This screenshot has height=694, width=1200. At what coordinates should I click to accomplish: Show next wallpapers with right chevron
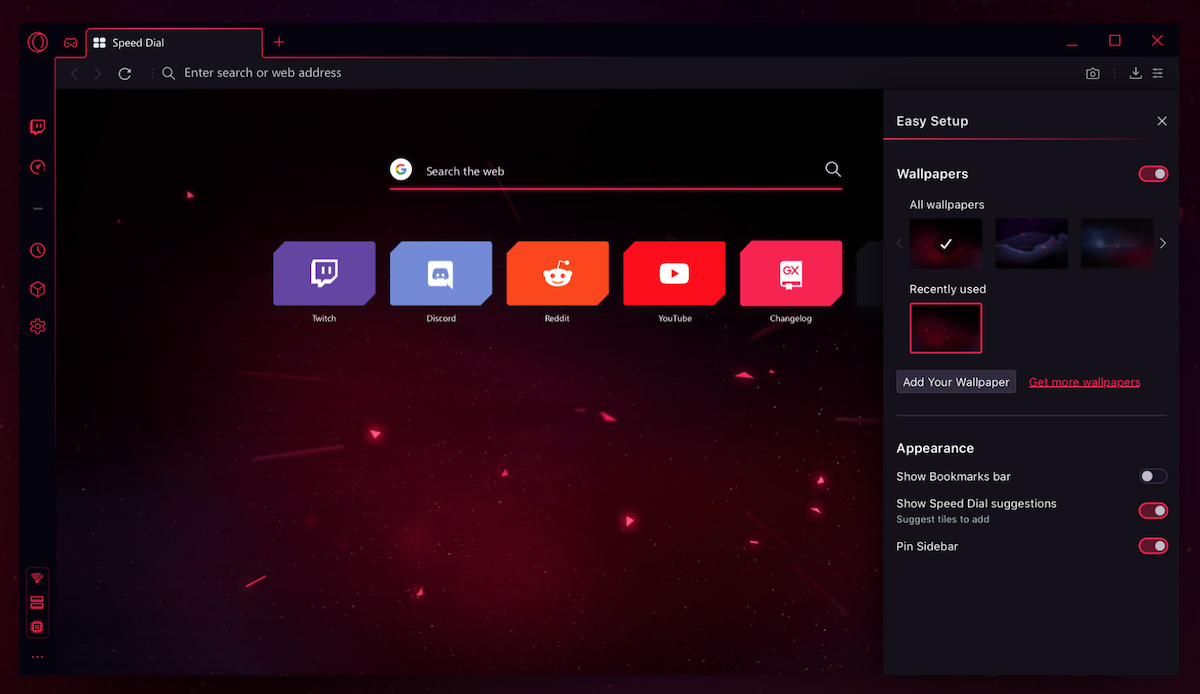[1162, 243]
